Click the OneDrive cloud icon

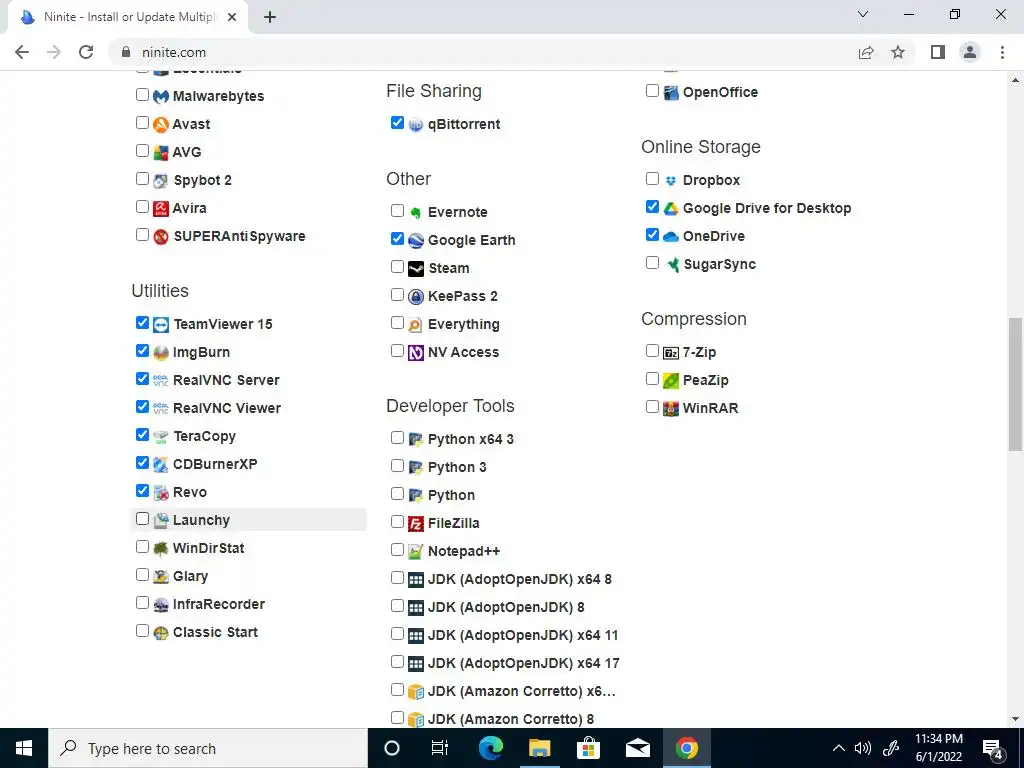(671, 236)
